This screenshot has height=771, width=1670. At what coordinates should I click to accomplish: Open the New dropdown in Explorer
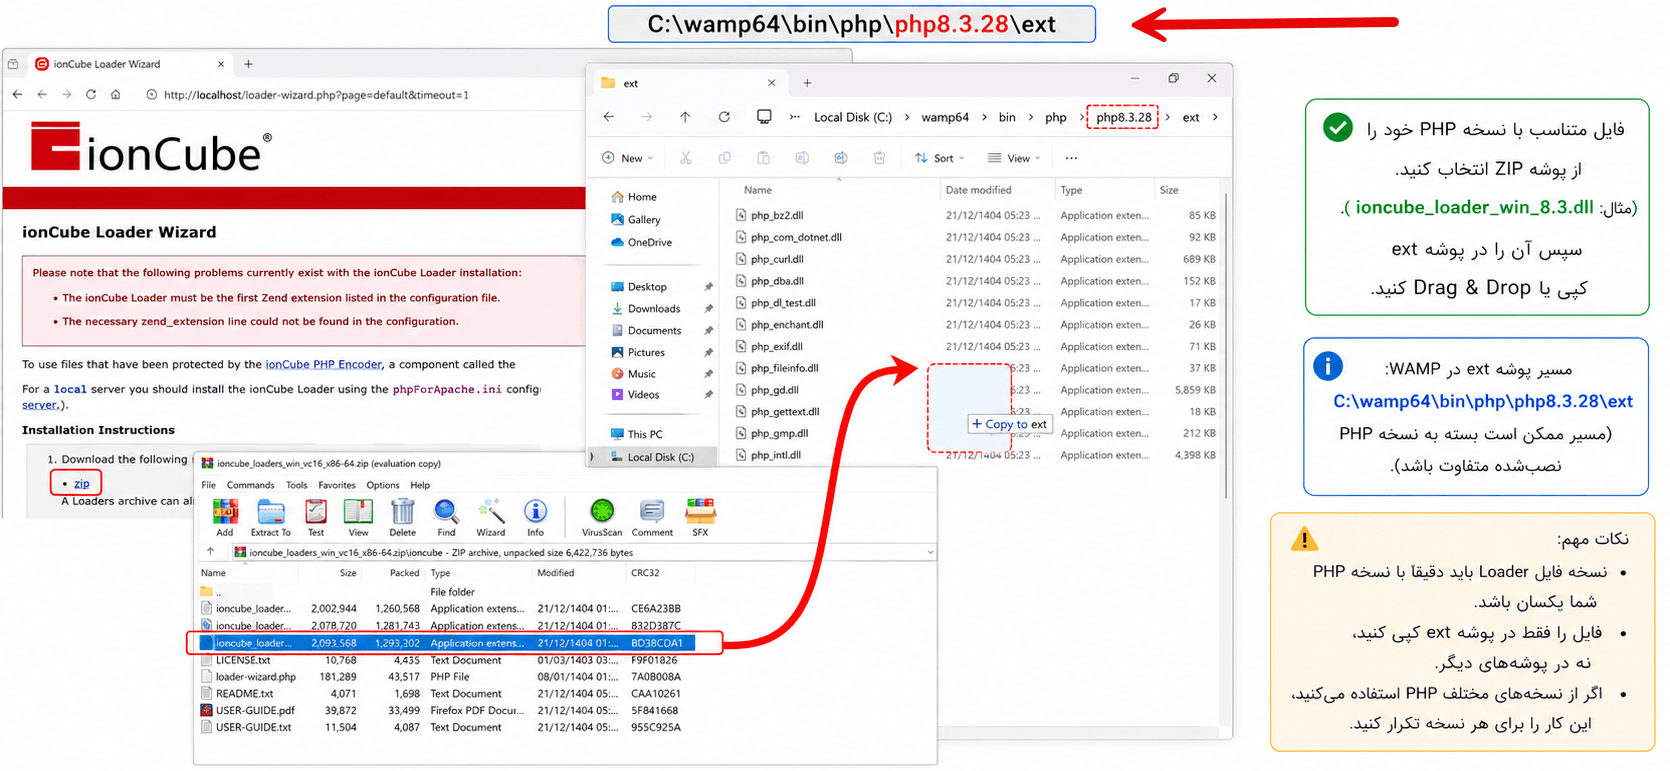tap(628, 158)
